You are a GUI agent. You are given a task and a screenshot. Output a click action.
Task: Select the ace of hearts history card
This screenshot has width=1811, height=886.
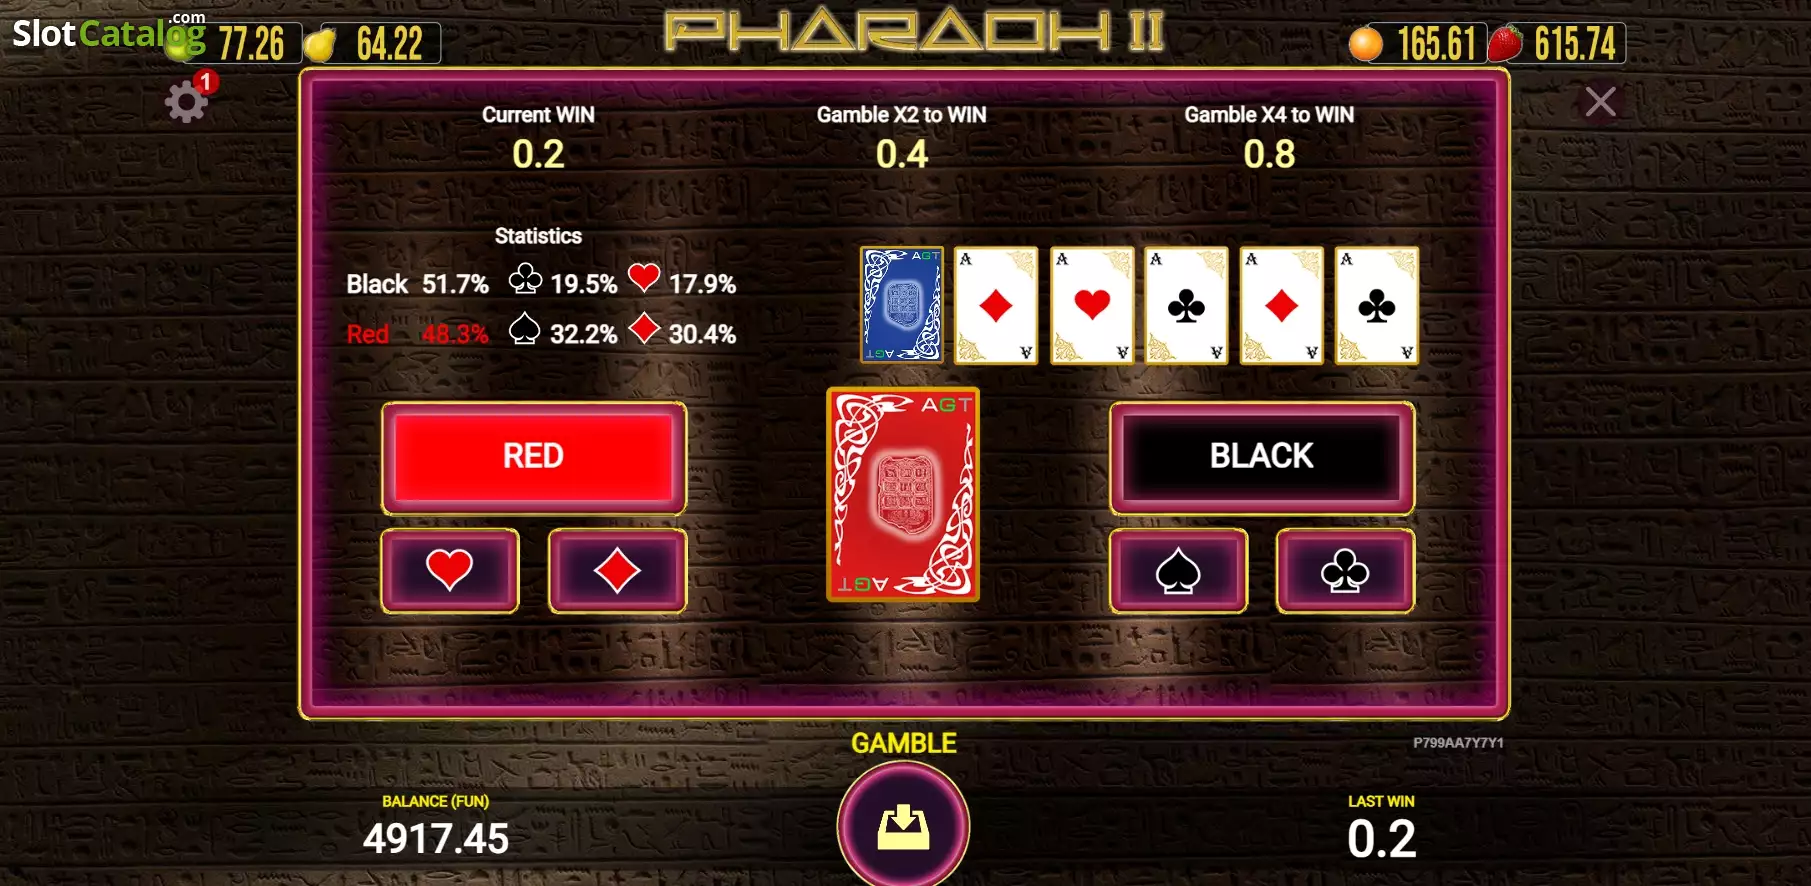coord(1092,305)
